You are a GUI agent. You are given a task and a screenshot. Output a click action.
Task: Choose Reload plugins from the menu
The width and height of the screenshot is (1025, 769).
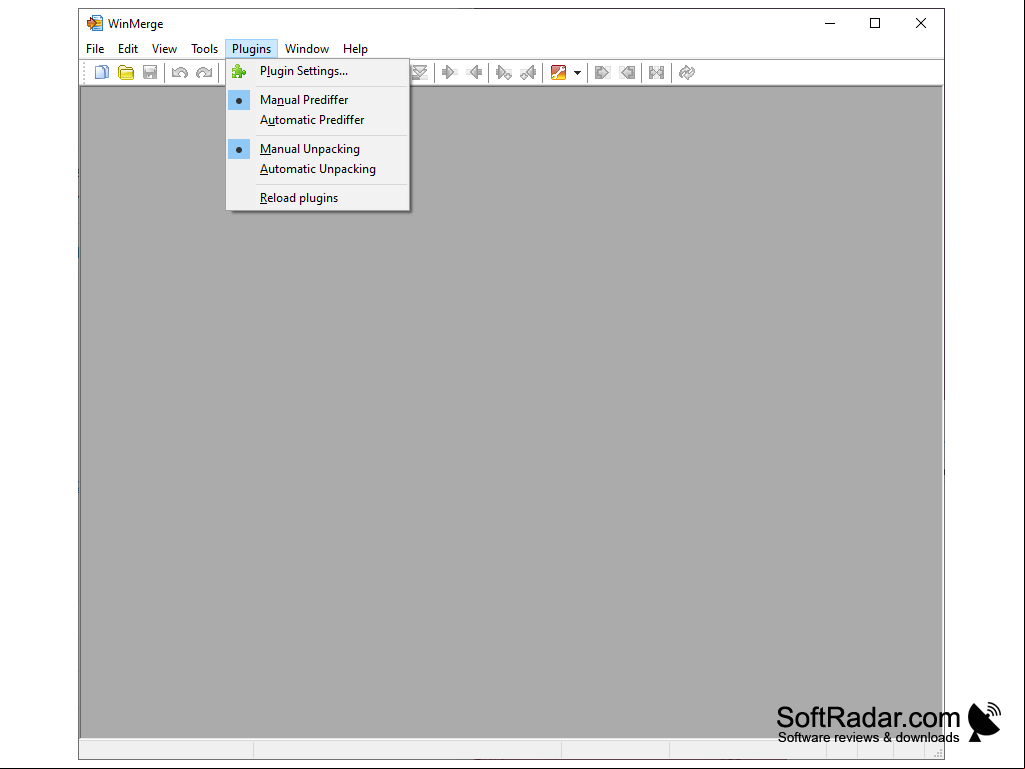tap(318, 198)
